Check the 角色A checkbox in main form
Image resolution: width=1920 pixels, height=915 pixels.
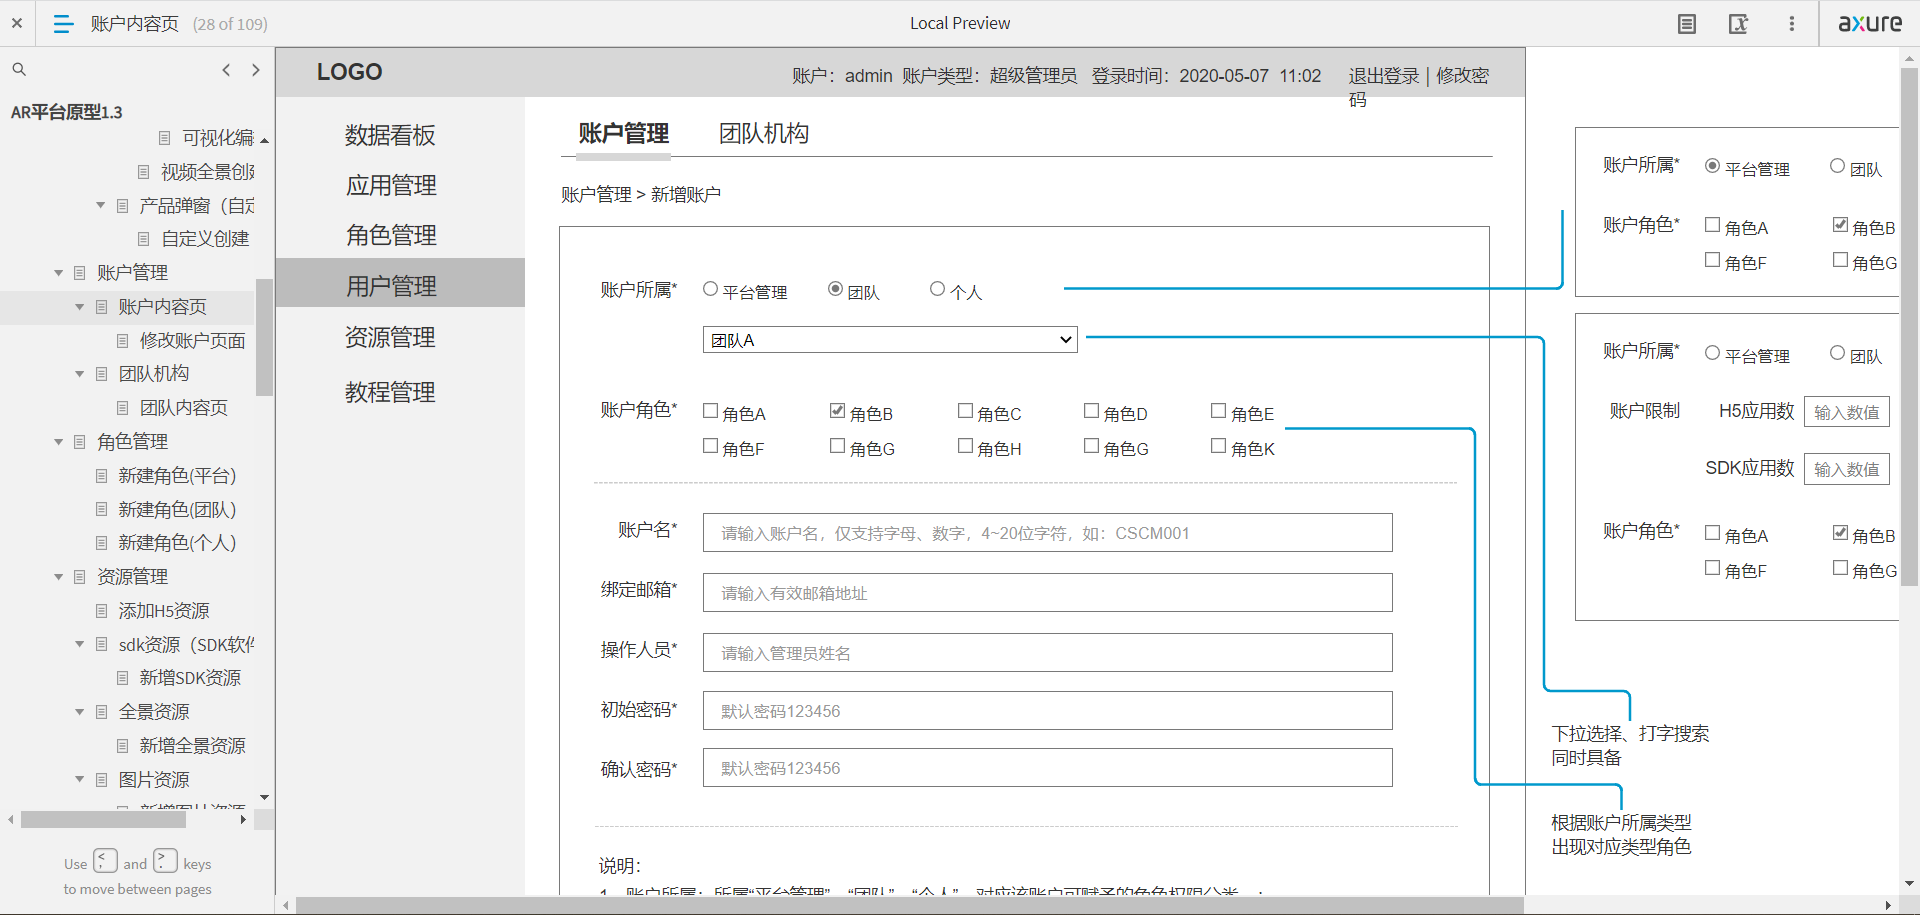click(710, 411)
